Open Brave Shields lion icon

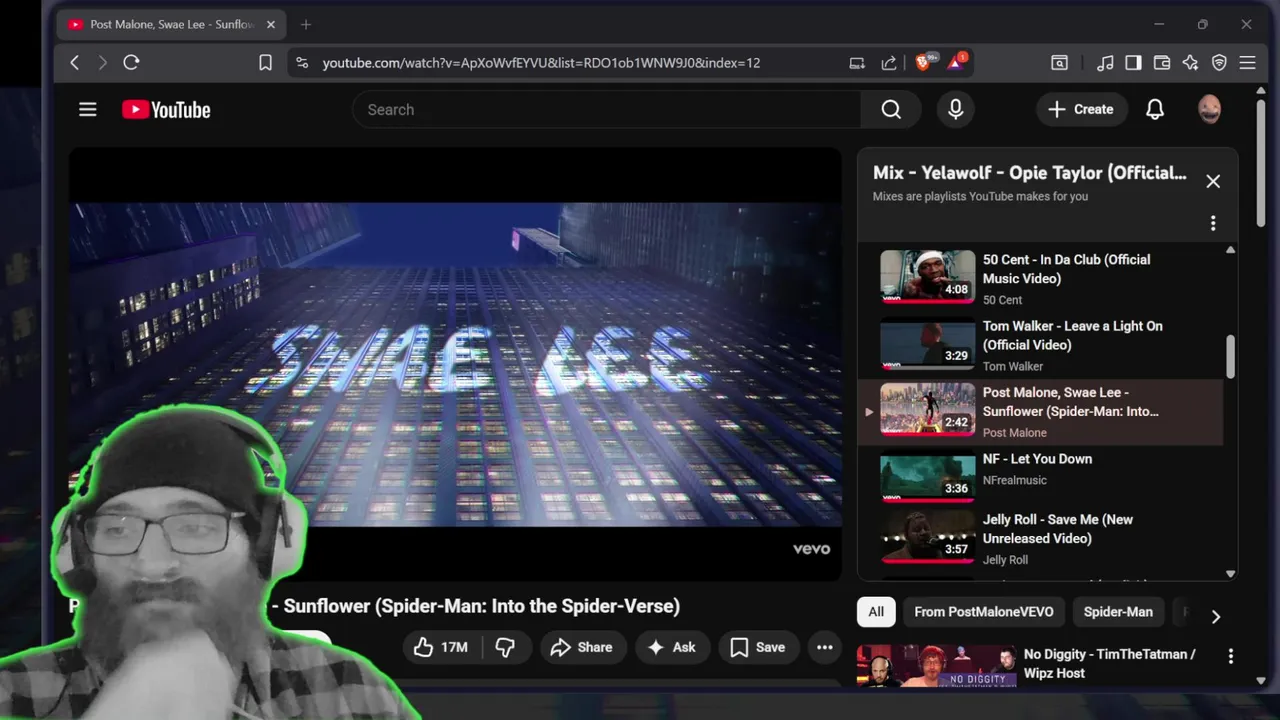(x=924, y=62)
